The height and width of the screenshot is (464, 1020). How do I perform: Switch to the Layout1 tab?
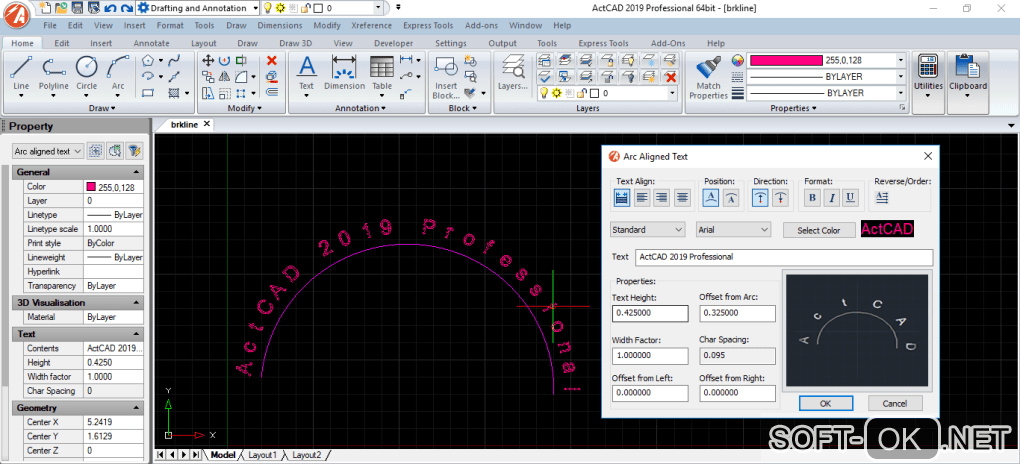pos(263,455)
